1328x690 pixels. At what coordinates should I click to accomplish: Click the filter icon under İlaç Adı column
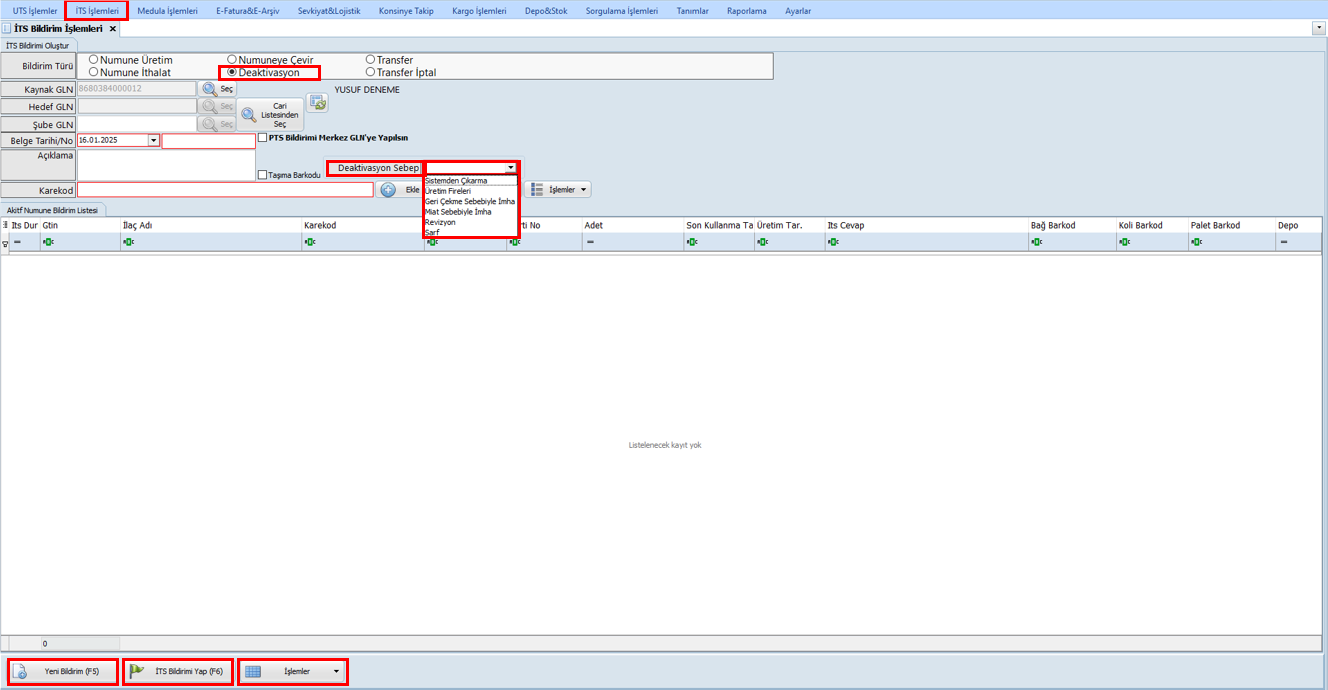pyautogui.click(x=127, y=242)
